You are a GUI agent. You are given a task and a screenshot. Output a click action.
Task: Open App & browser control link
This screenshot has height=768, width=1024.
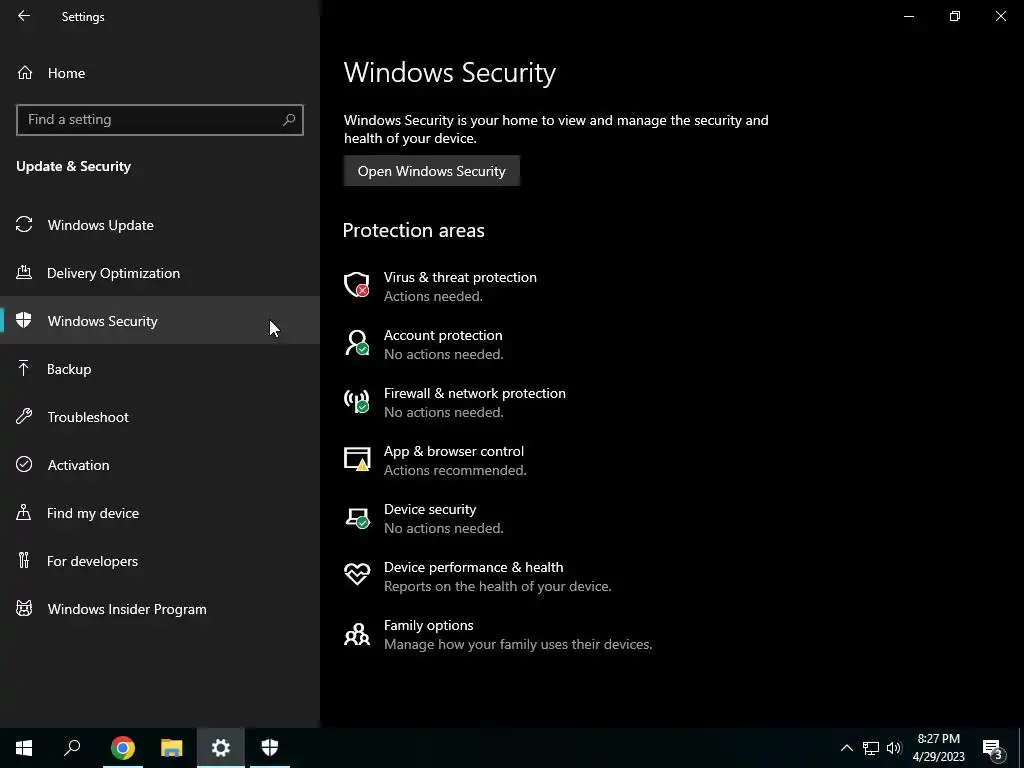(453, 451)
